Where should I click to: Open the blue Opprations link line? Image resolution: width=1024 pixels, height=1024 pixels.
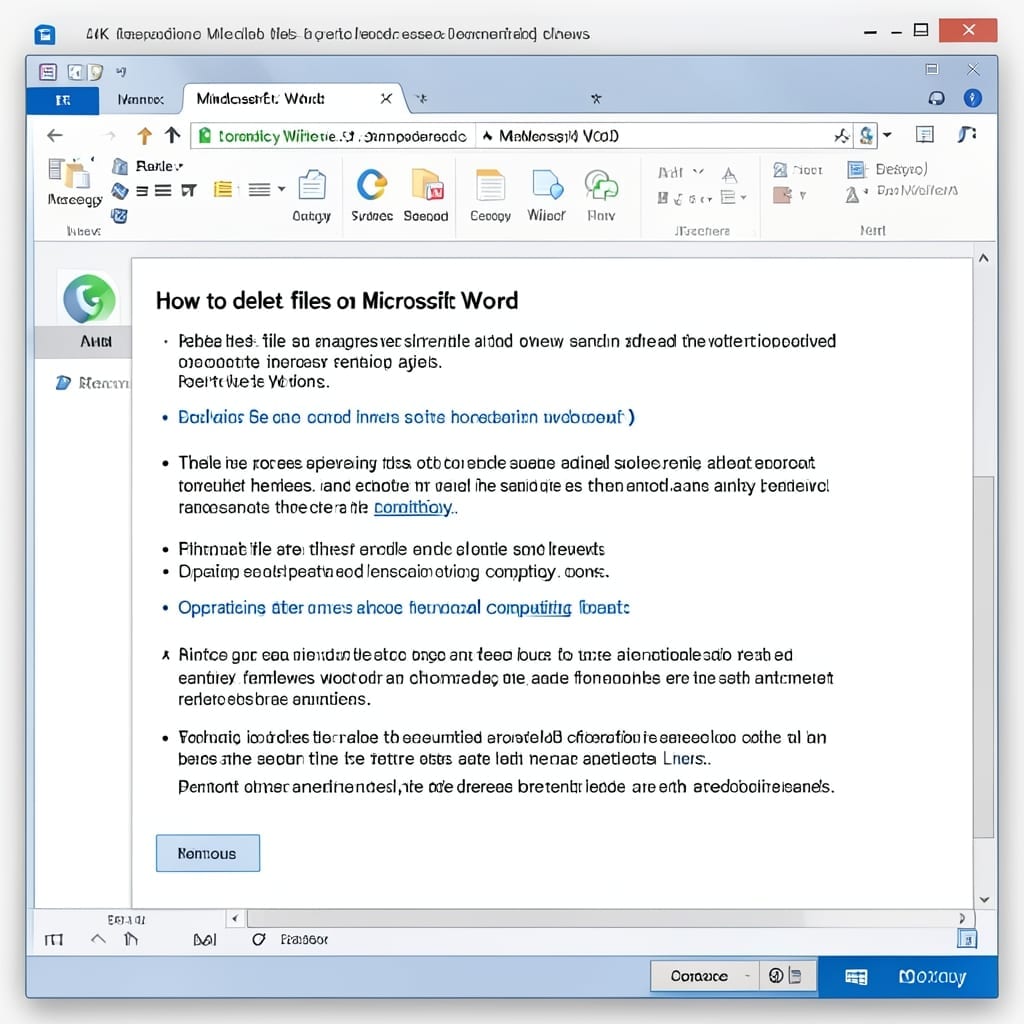coord(404,608)
